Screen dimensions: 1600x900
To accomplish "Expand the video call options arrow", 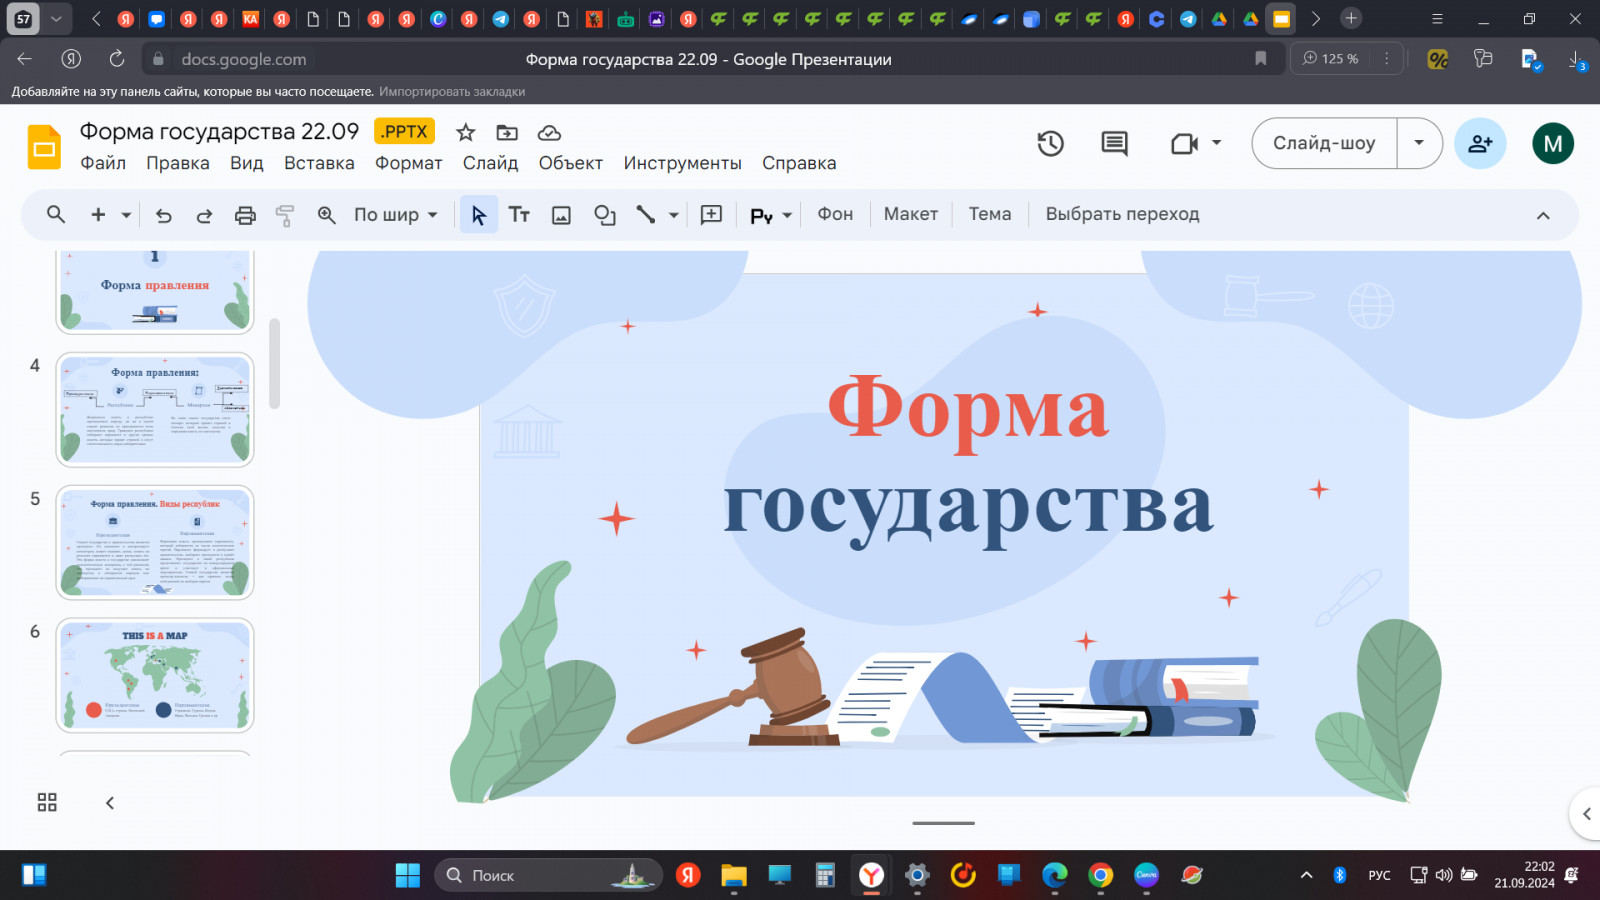I will (1216, 143).
